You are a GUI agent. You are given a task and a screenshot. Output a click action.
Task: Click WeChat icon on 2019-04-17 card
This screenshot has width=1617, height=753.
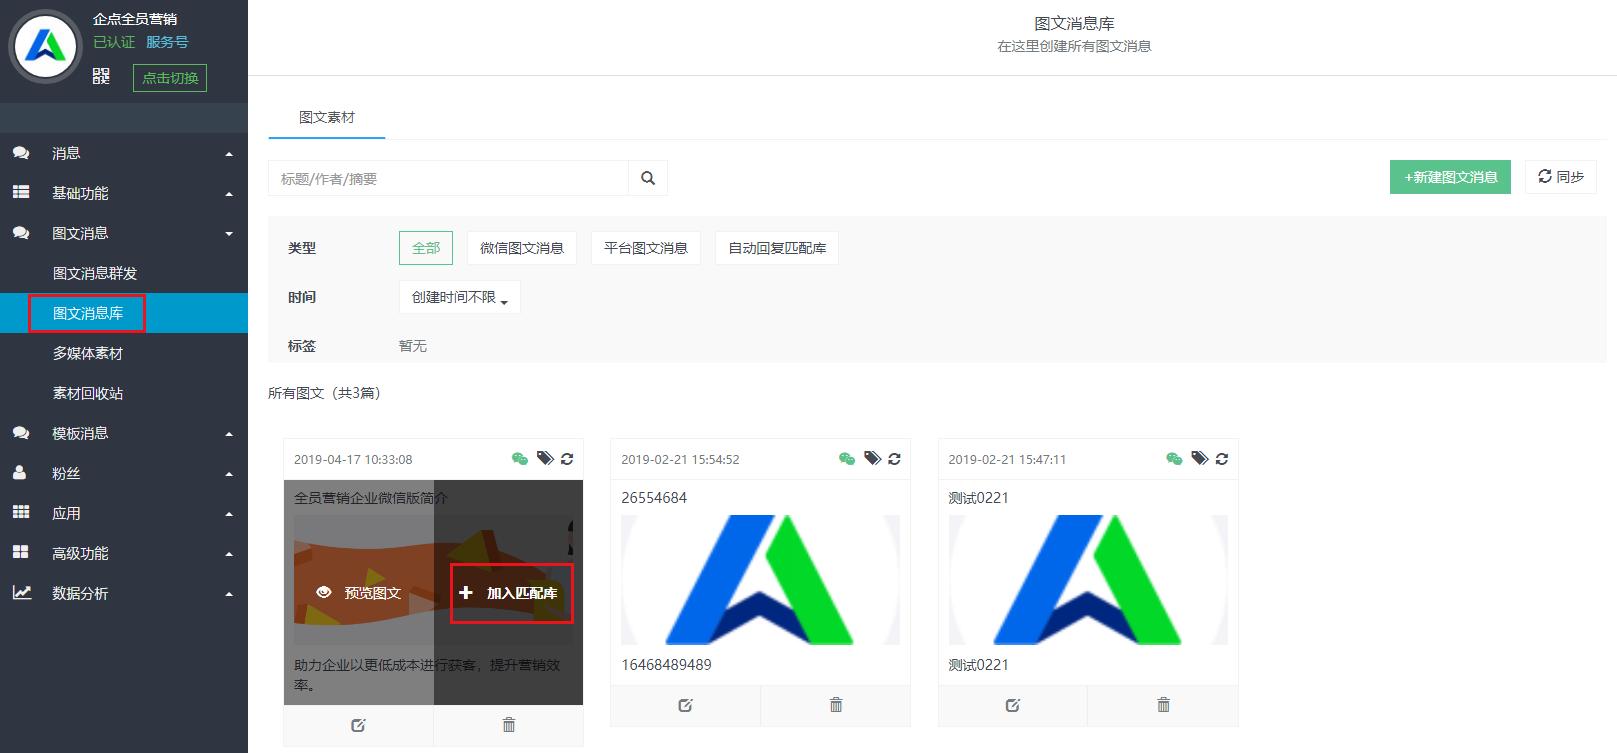click(520, 459)
